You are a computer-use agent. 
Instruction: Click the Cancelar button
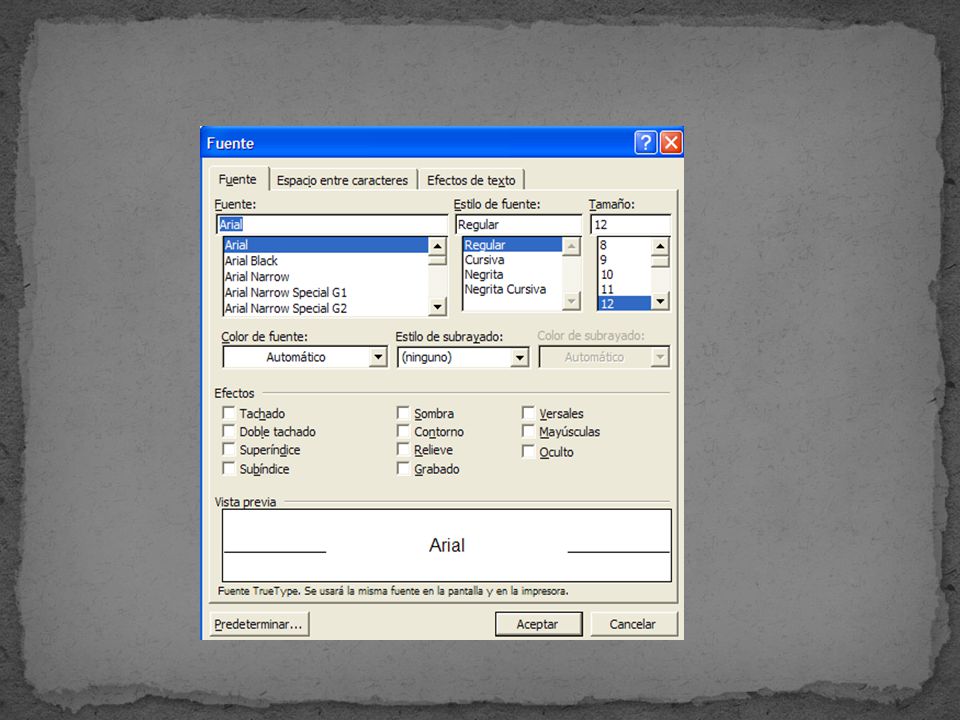tap(634, 624)
